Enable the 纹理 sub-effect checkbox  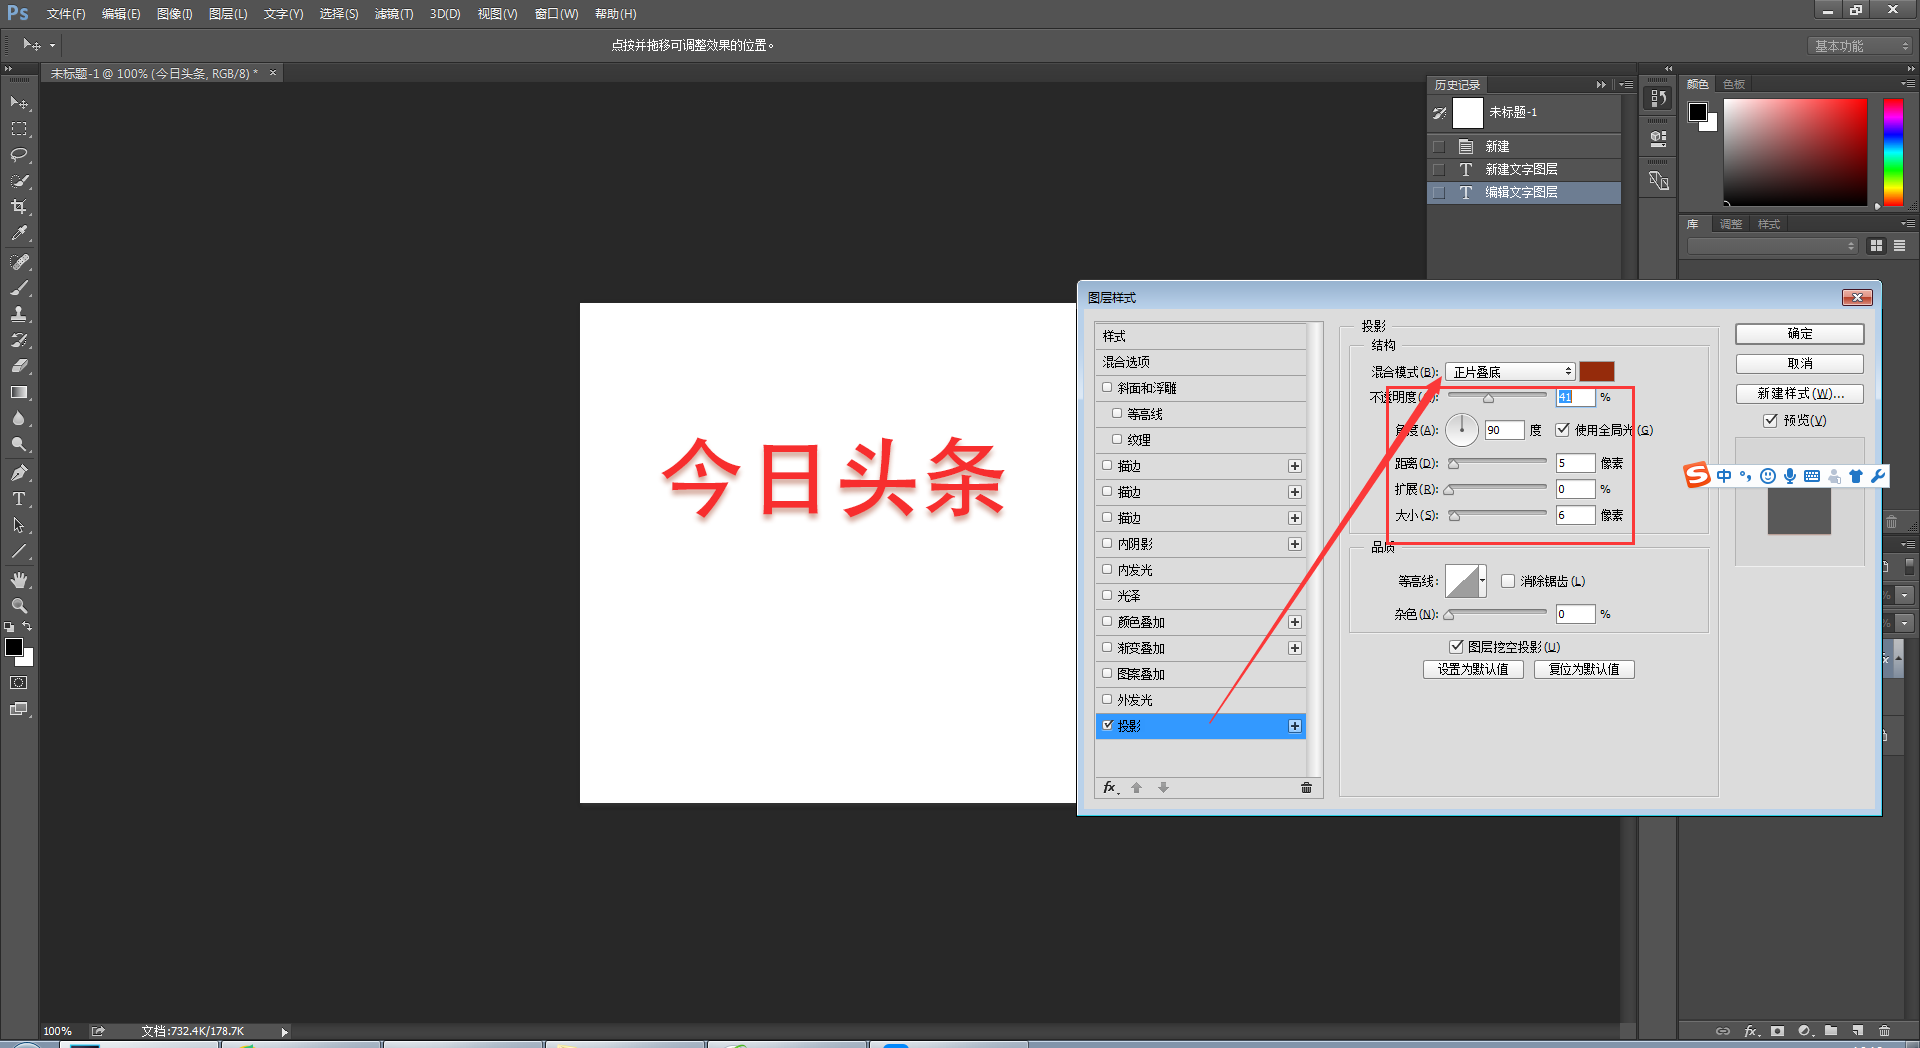pos(1117,439)
